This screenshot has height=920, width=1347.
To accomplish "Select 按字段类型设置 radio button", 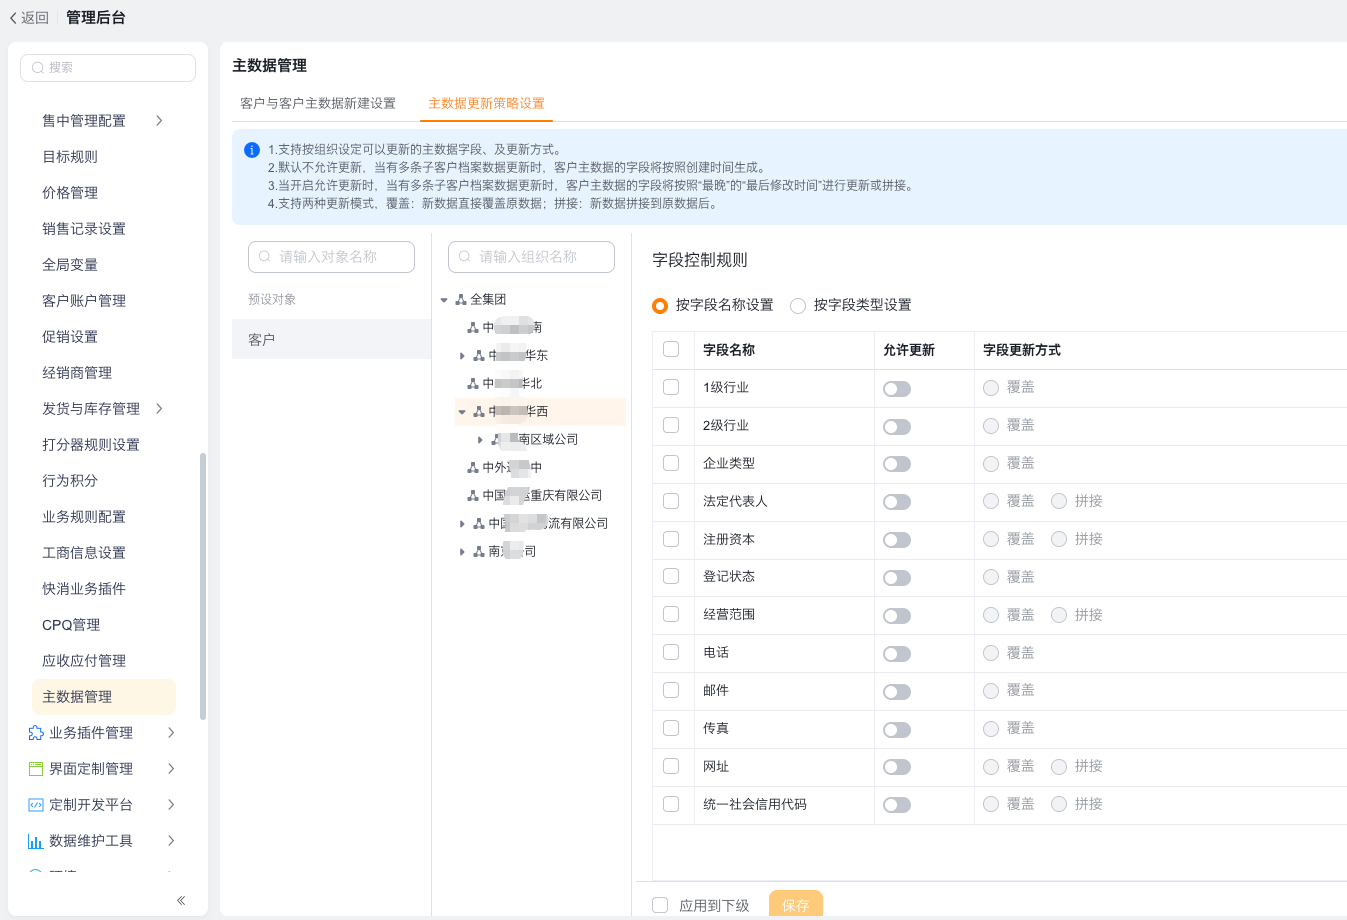I will (x=798, y=306).
